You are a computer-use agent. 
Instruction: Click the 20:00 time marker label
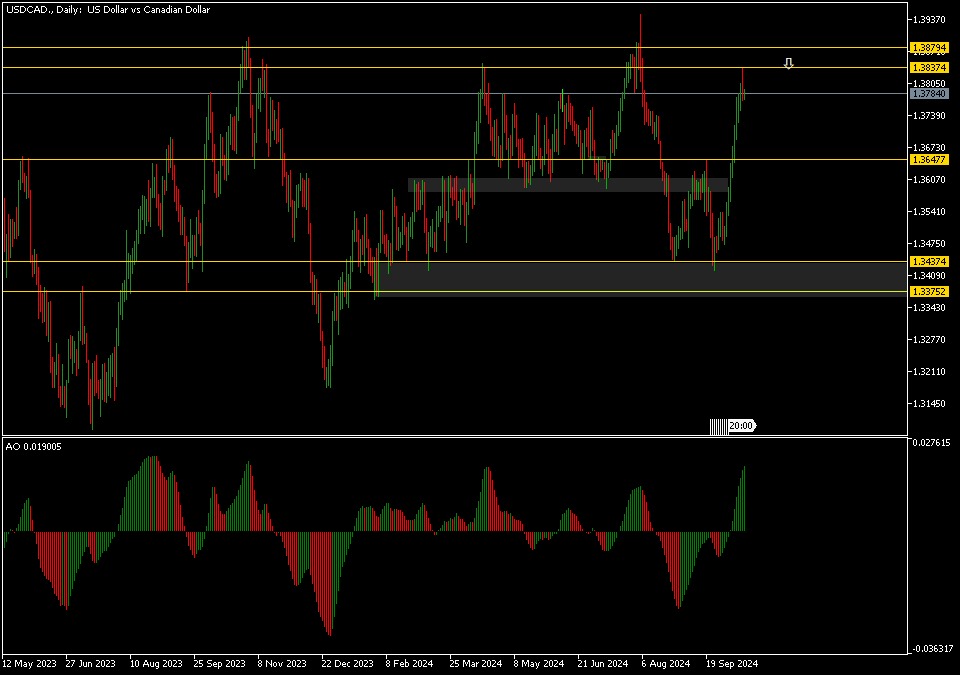coord(742,426)
